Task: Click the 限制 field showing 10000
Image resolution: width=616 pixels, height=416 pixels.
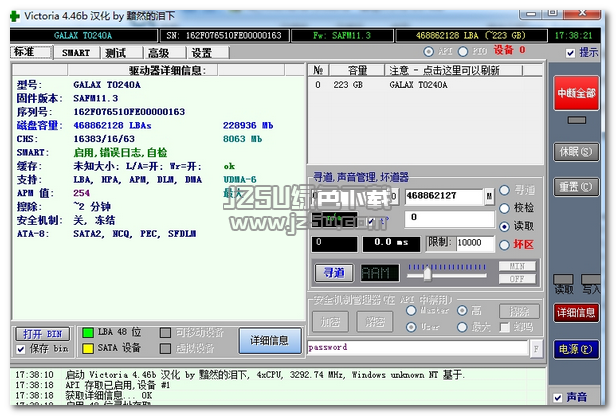Action: click(x=475, y=243)
